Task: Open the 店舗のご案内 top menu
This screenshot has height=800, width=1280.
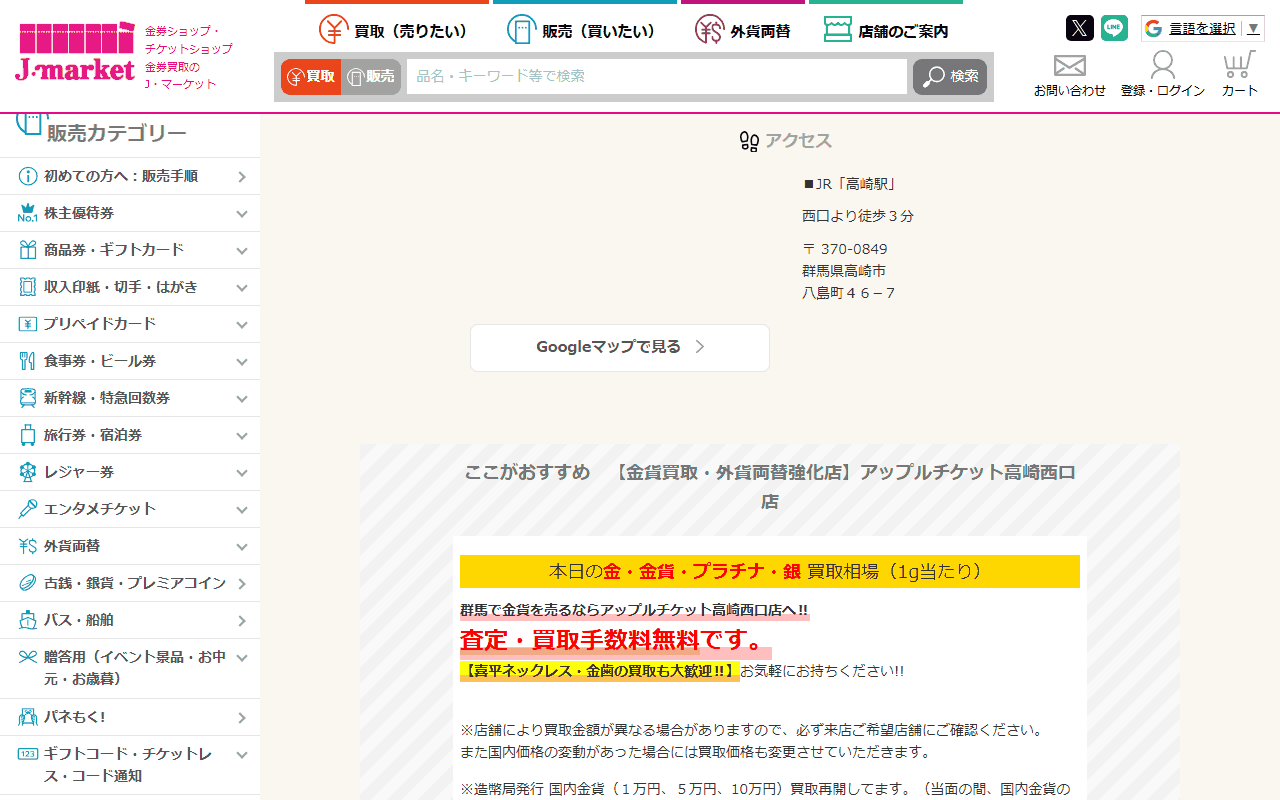Action: 886,30
